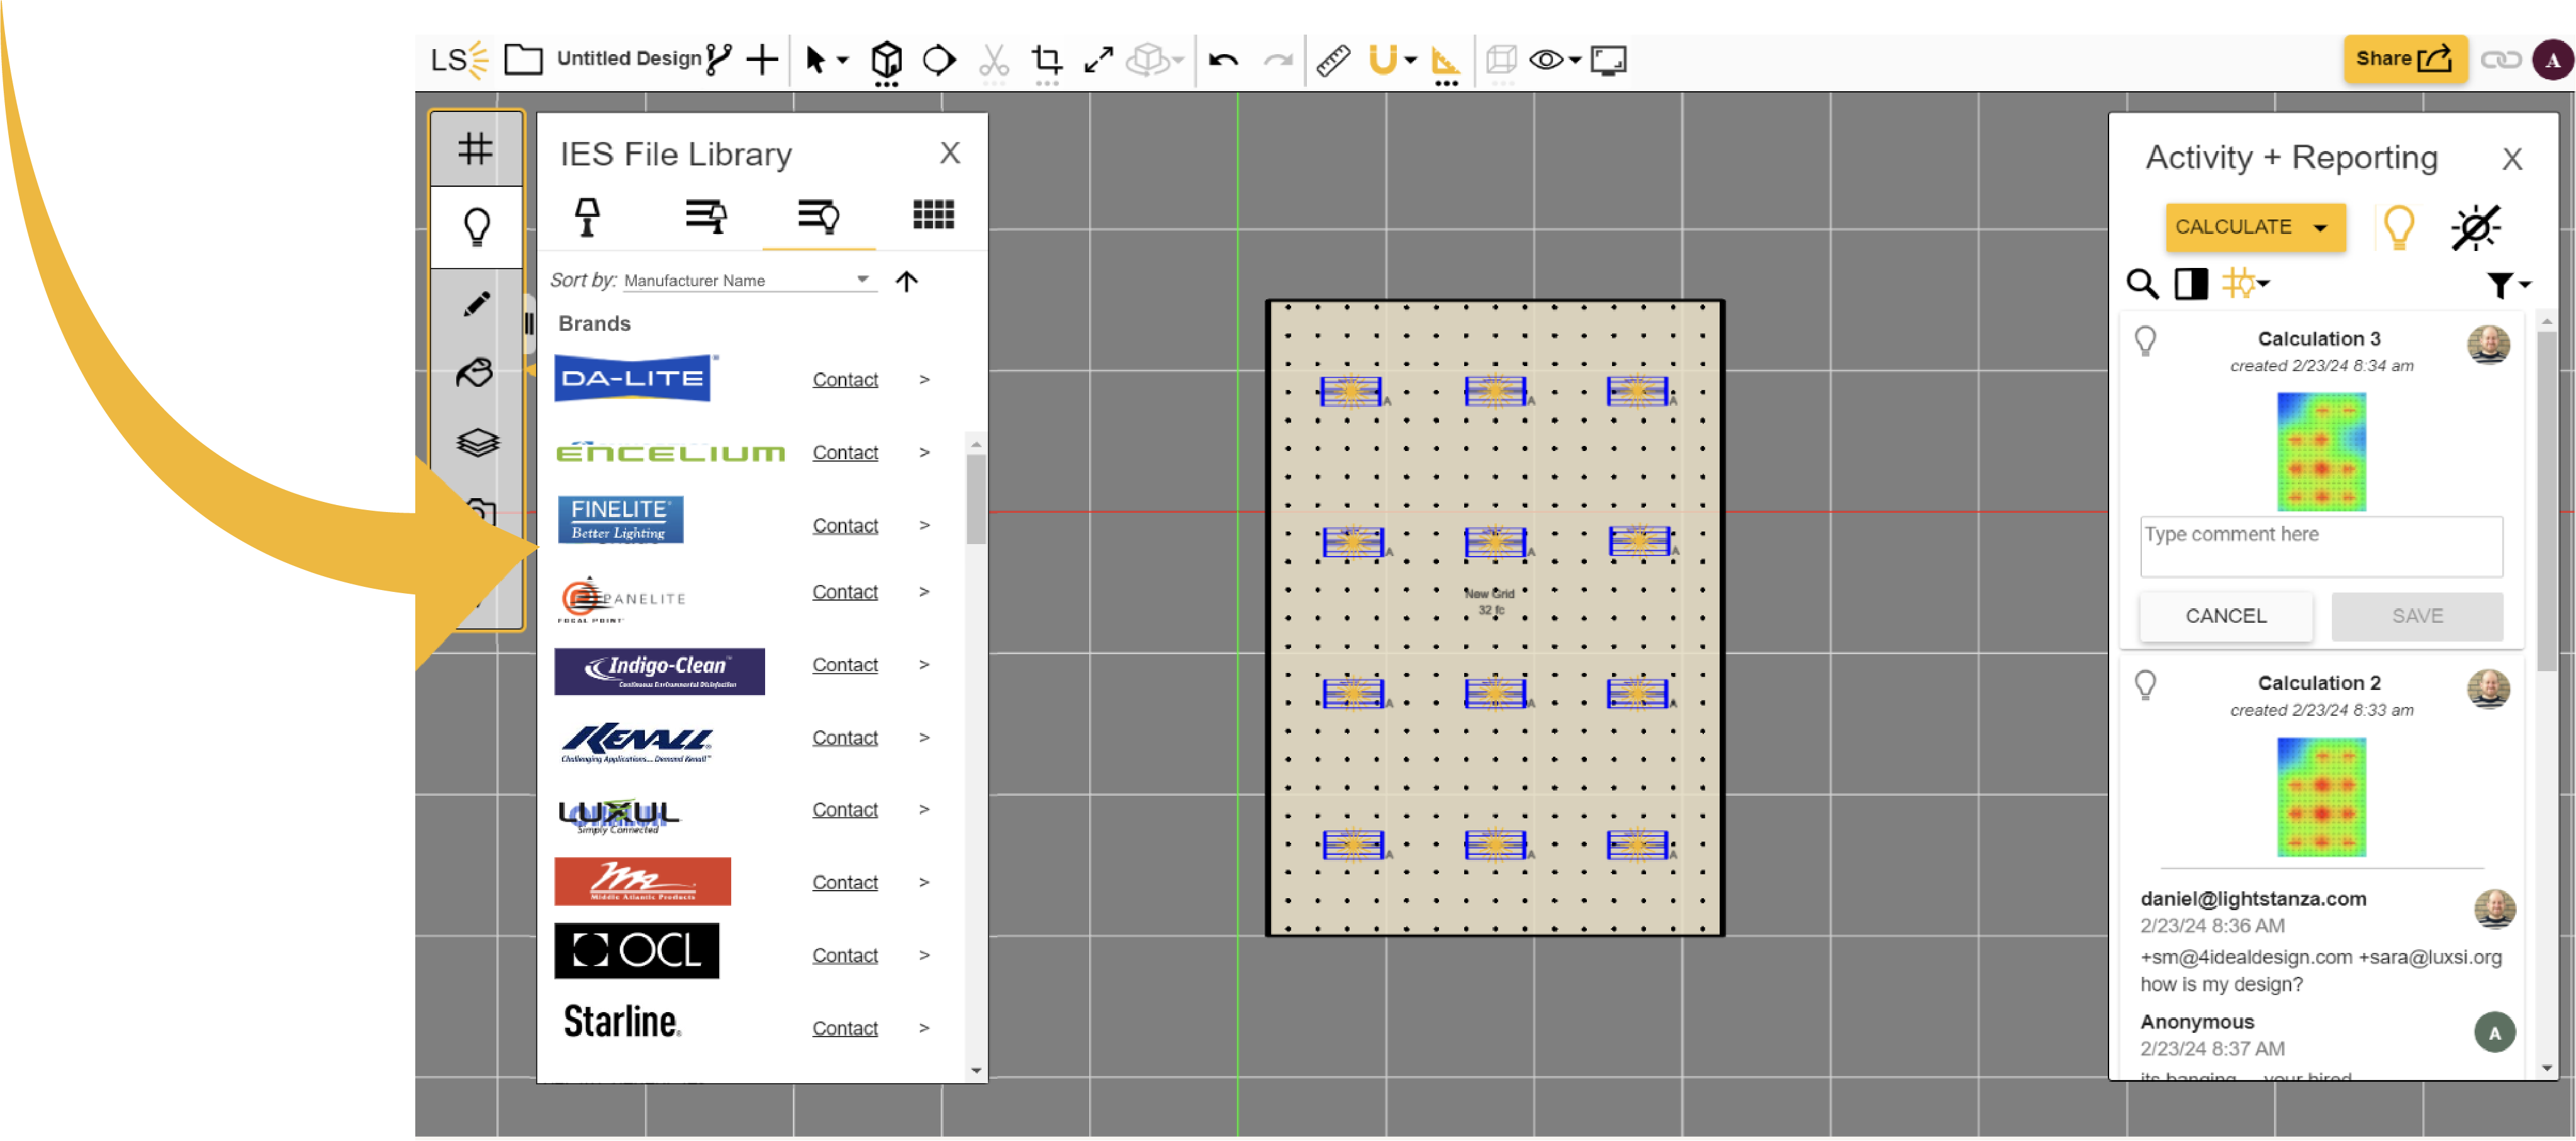2576x1141 pixels.
Task: Click the IES library vertical scrollbar
Action: point(976,499)
